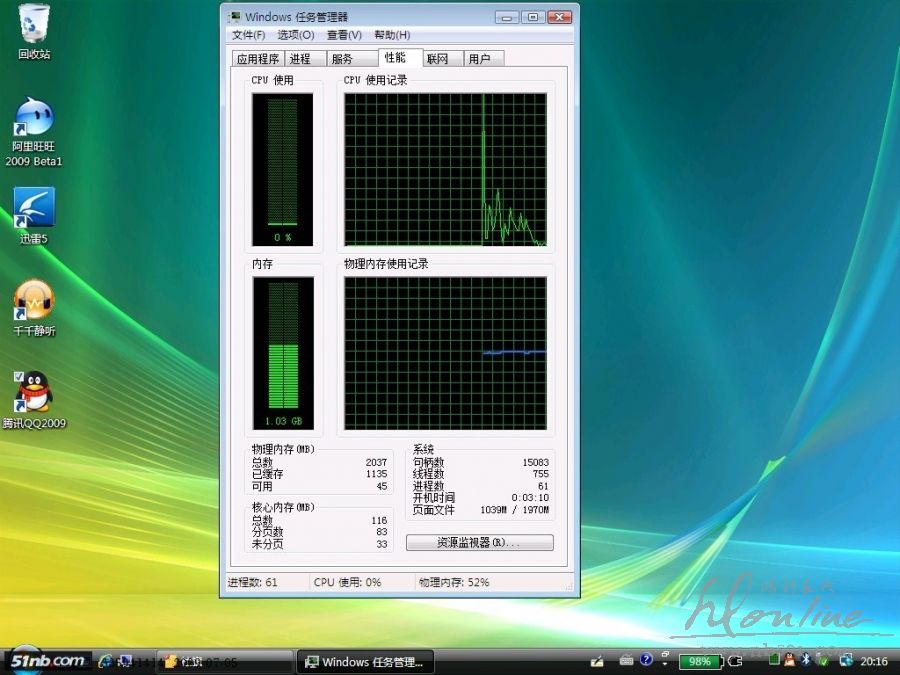The height and width of the screenshot is (675, 900).
Task: Click the Bluetooth icon in system tray
Action: [x=805, y=661]
